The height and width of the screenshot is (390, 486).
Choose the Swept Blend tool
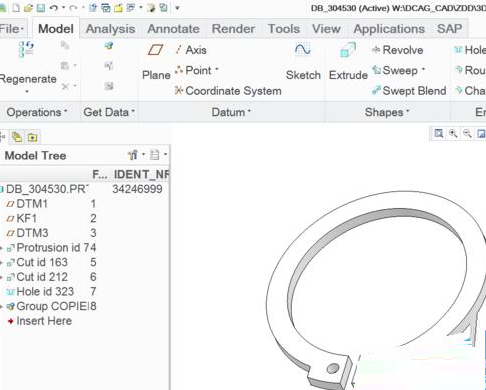pos(409,91)
